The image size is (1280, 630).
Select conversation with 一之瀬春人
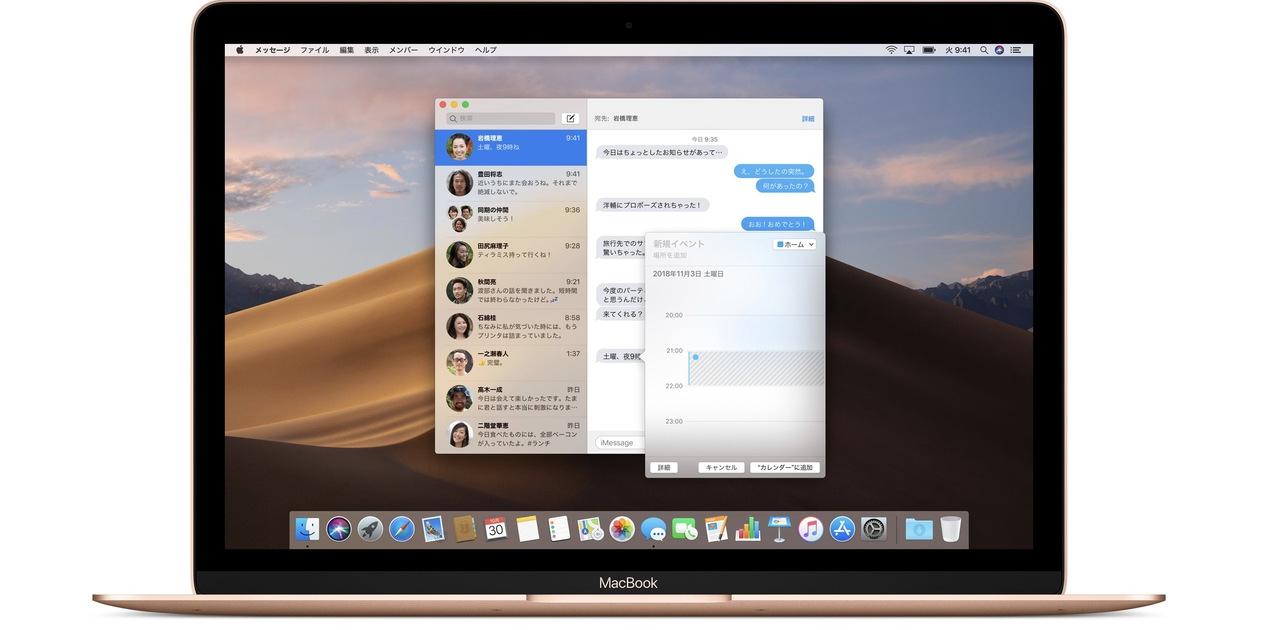511,363
